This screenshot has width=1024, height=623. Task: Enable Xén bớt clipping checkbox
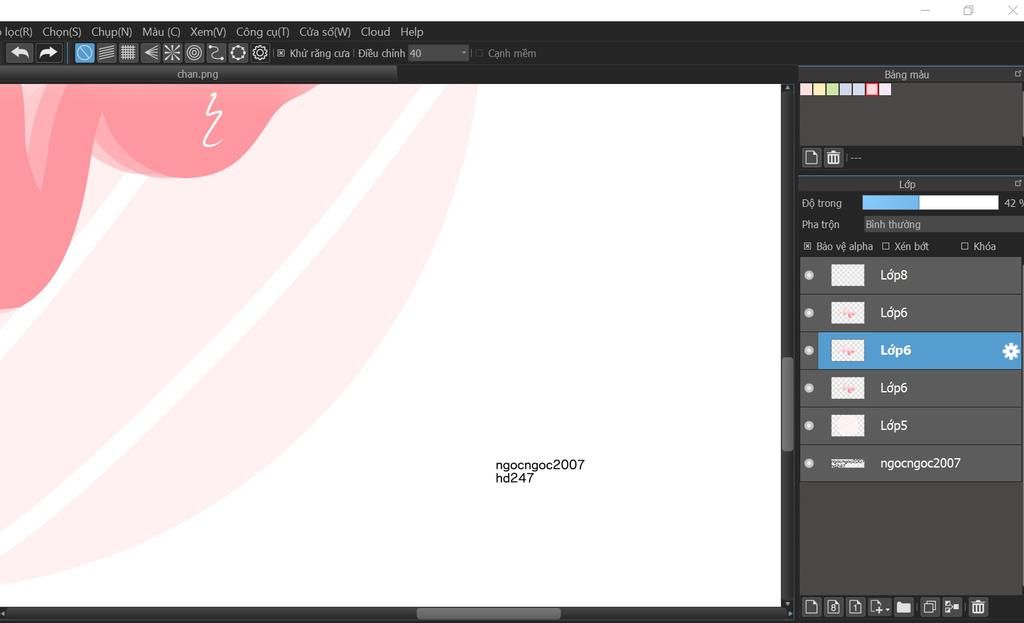click(x=886, y=246)
